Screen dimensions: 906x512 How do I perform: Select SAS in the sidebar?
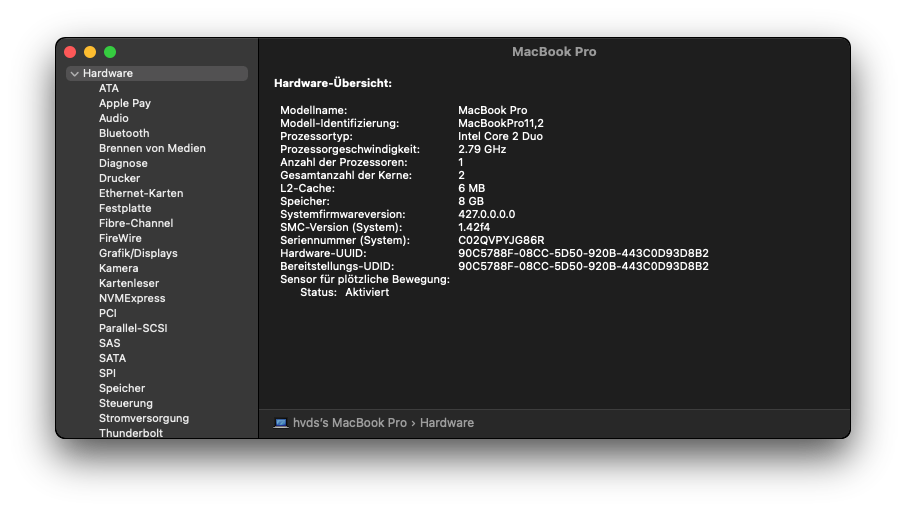click(110, 344)
